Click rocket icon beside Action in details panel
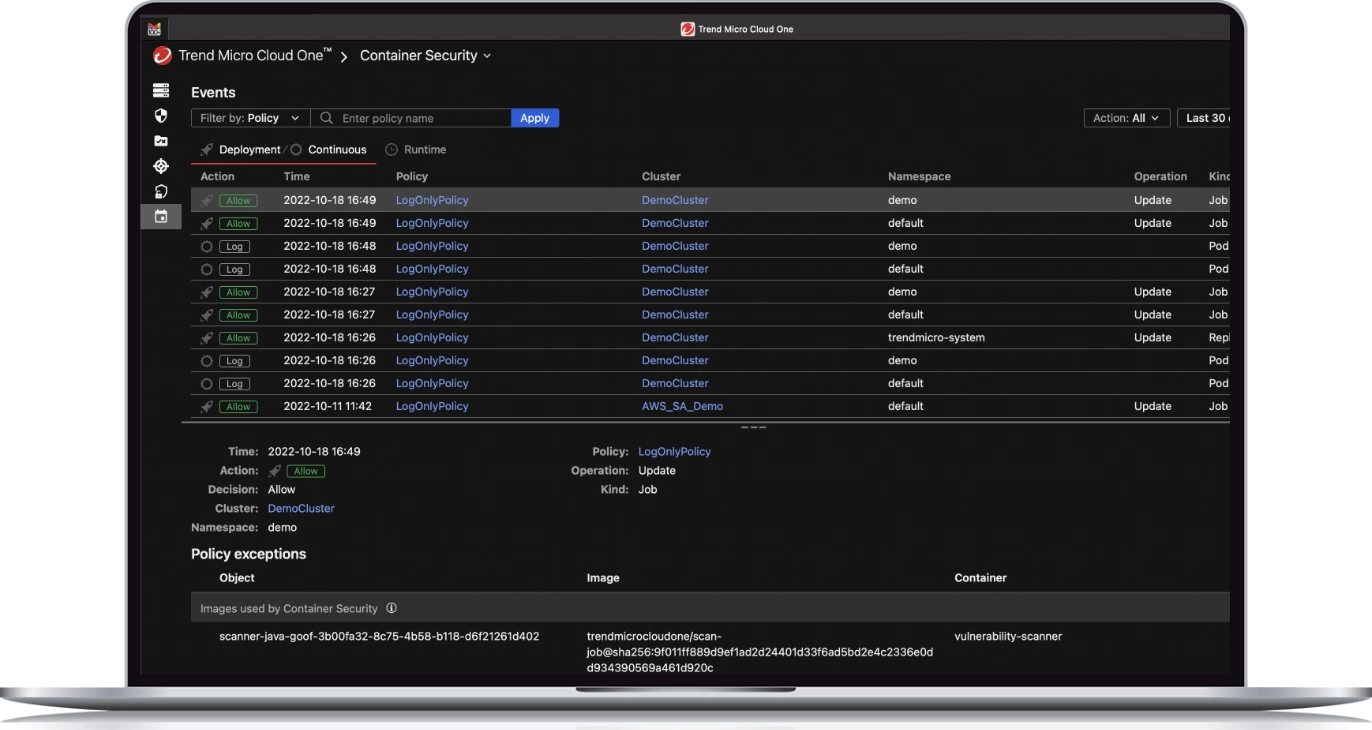Image resolution: width=1372 pixels, height=730 pixels. coord(275,471)
